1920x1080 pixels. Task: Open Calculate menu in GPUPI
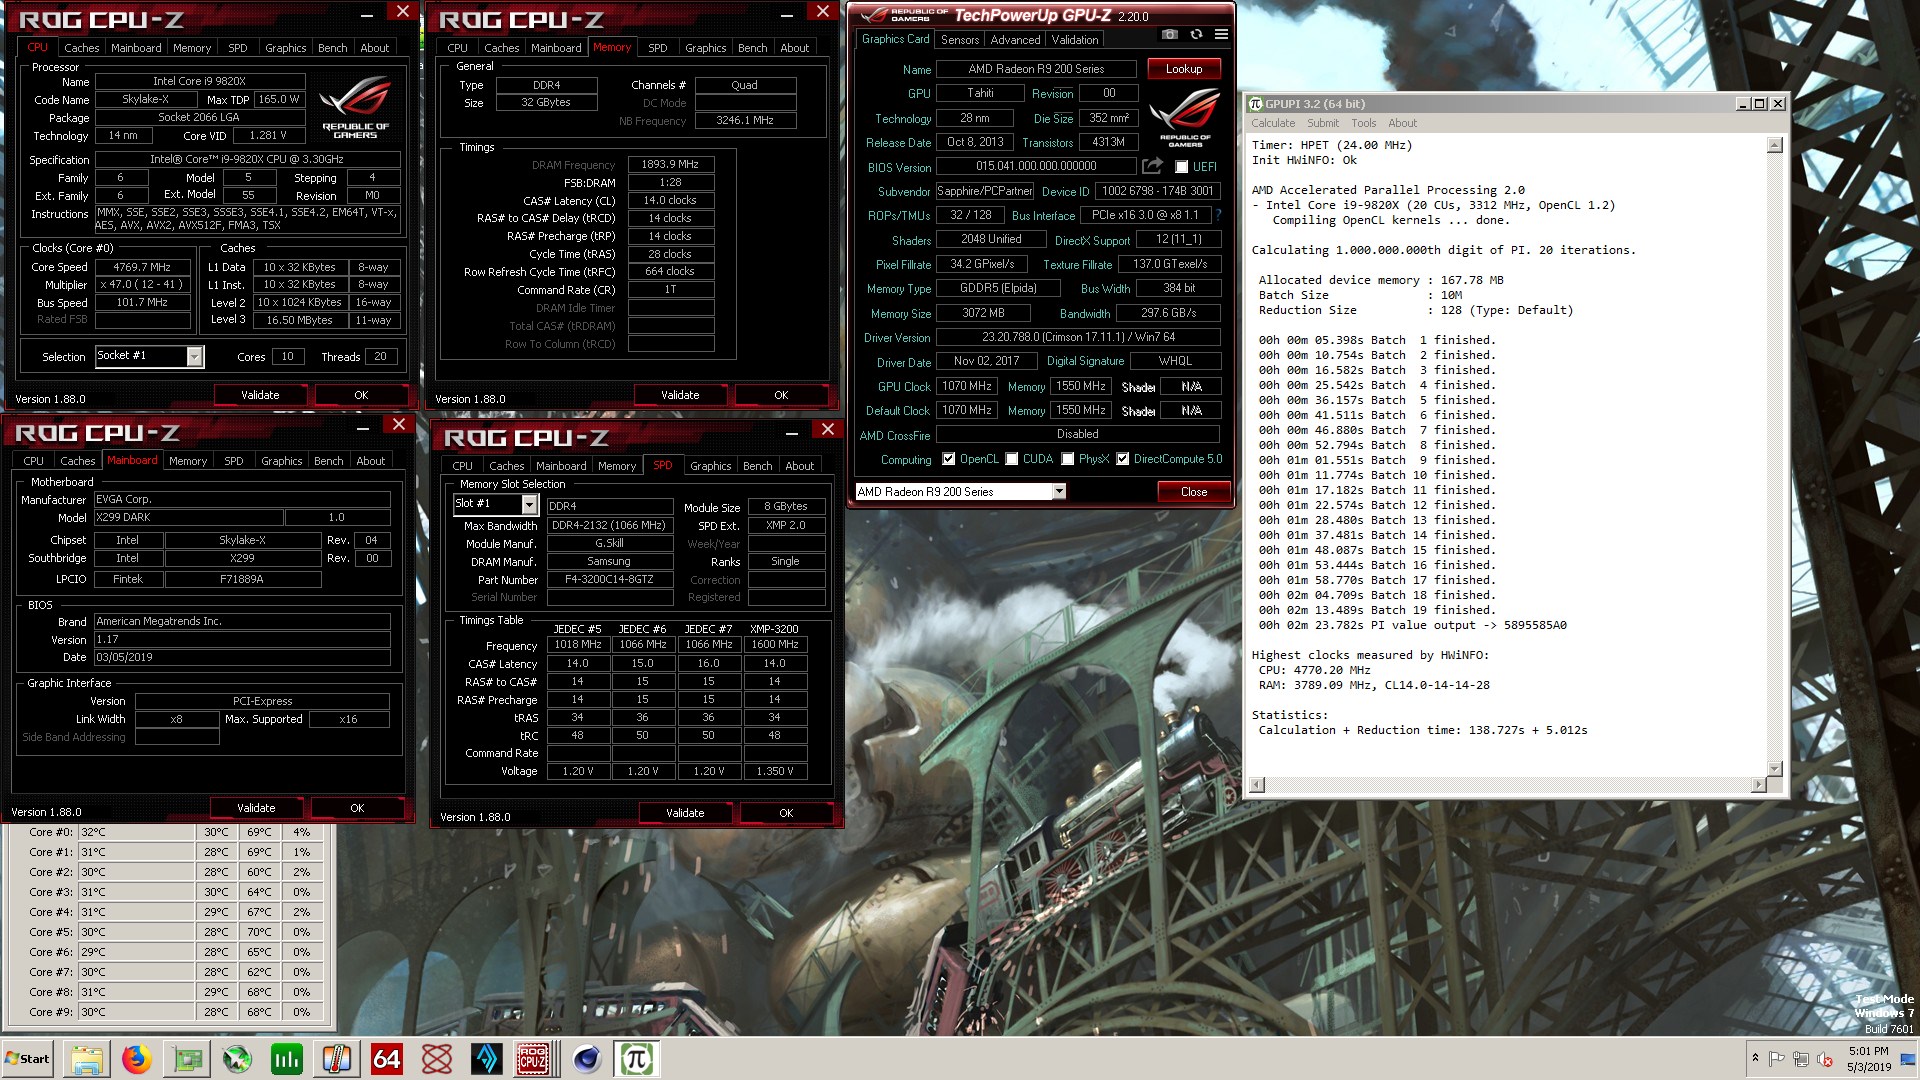point(1273,123)
